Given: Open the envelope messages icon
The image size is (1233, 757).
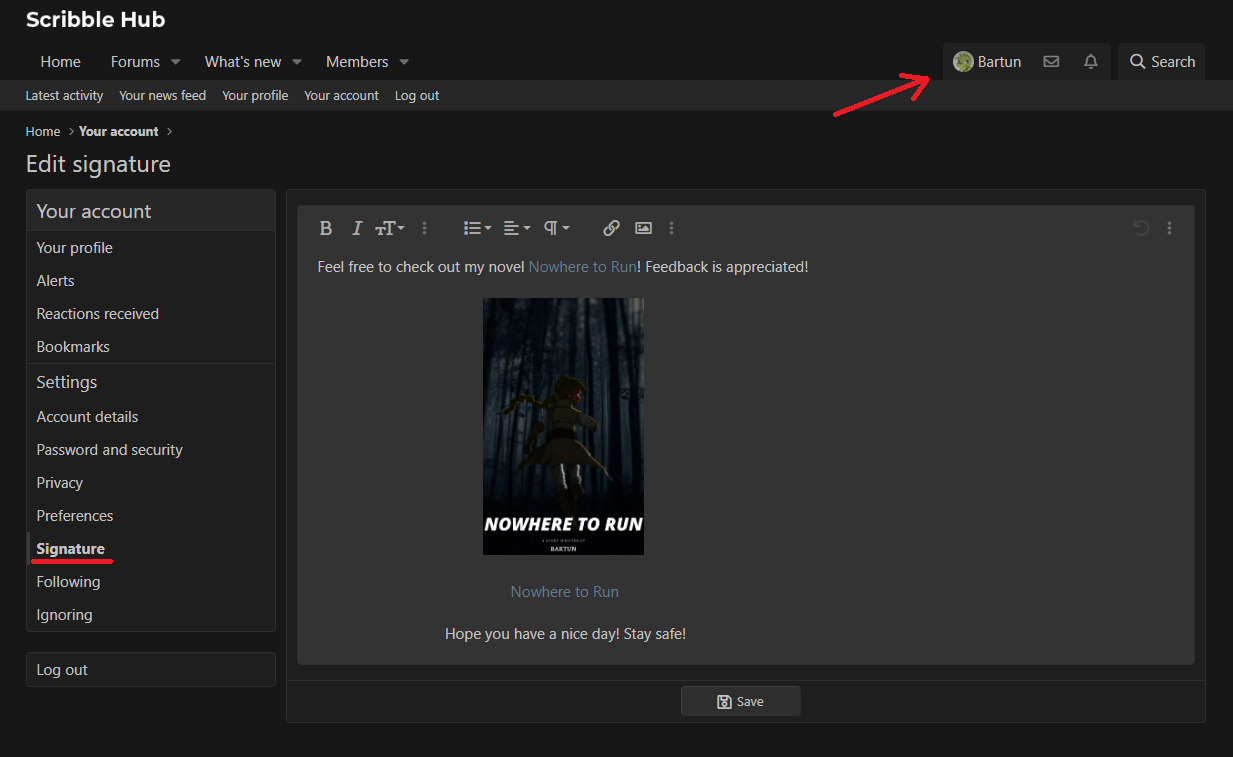Looking at the screenshot, I should (x=1051, y=62).
